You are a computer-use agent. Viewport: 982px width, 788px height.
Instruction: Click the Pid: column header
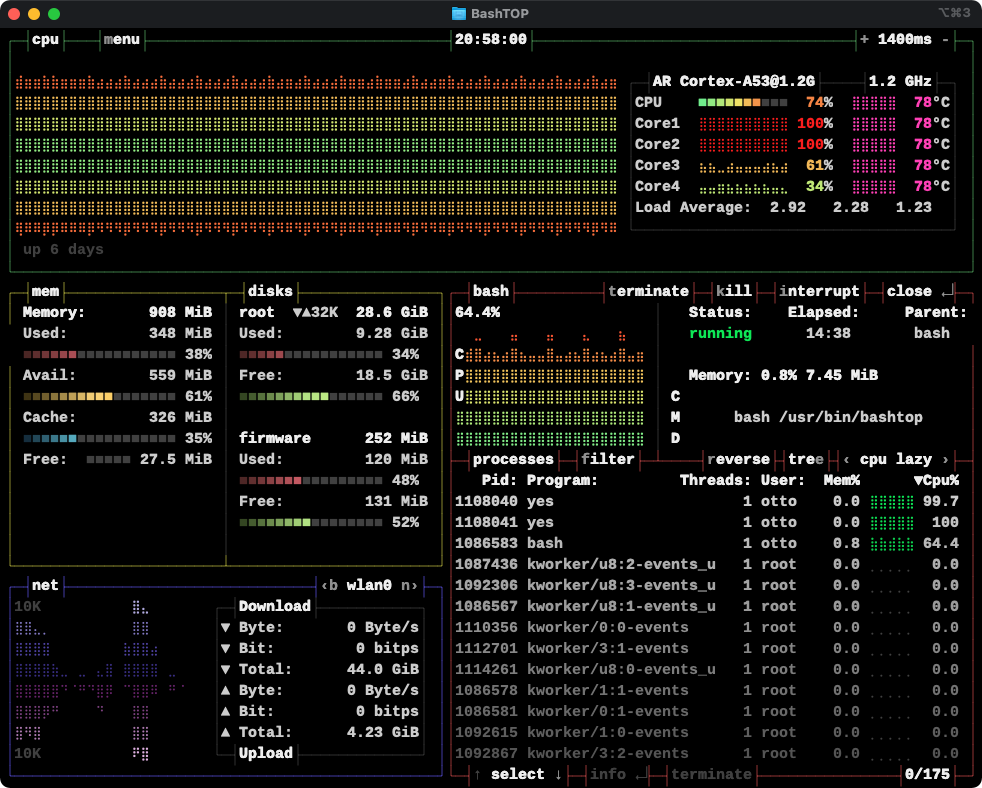click(x=499, y=480)
